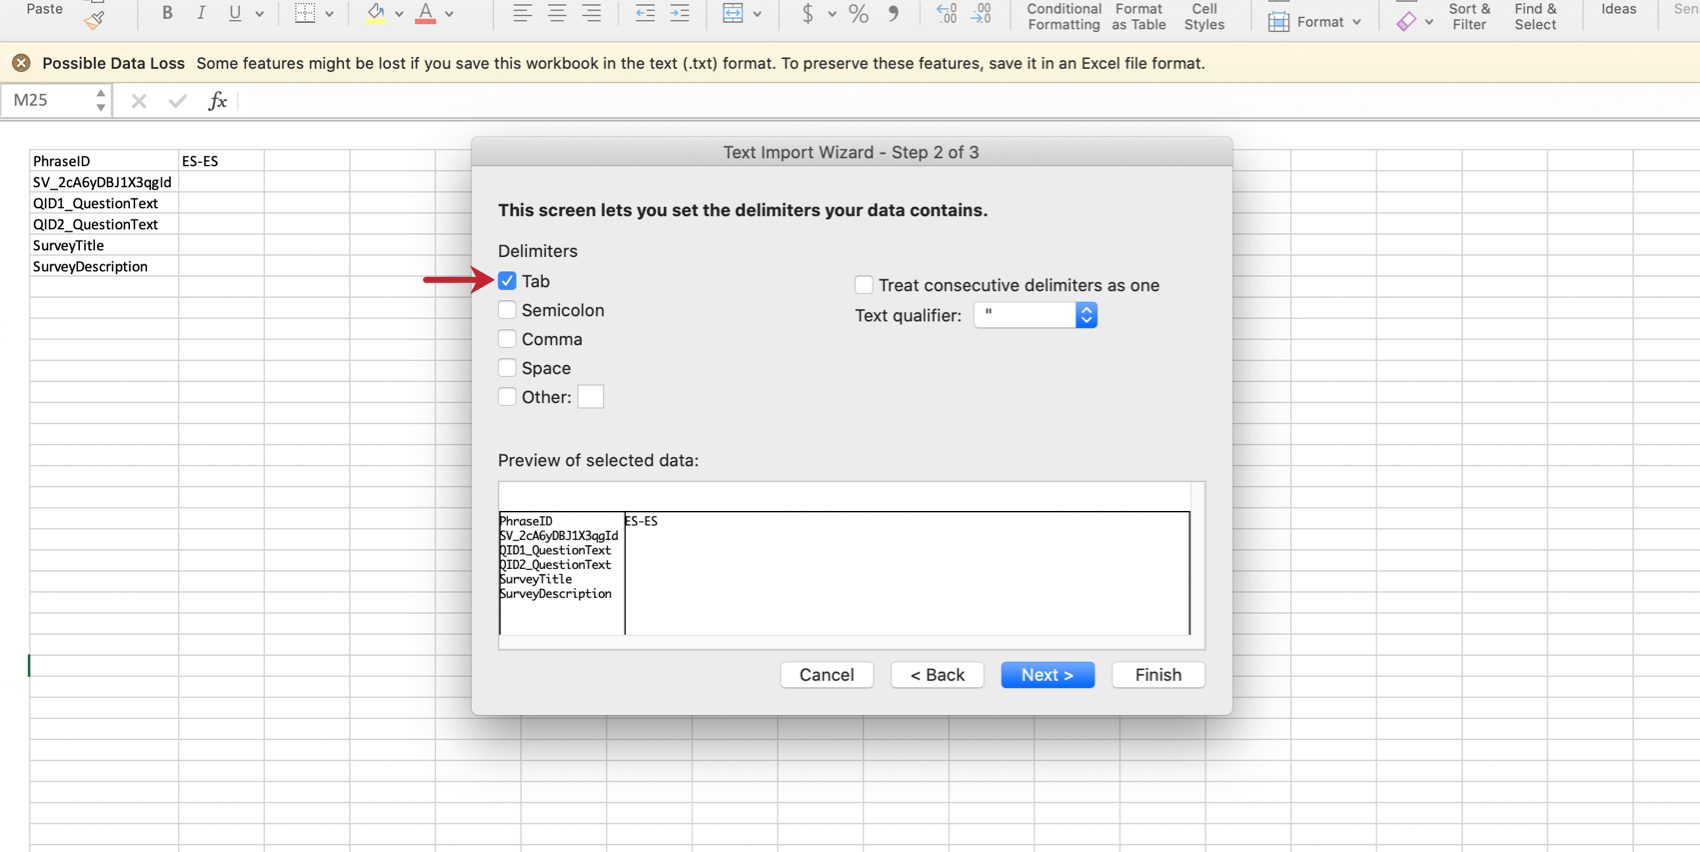Click the Merge & Center icon
The width and height of the screenshot is (1700, 852).
[x=733, y=13]
